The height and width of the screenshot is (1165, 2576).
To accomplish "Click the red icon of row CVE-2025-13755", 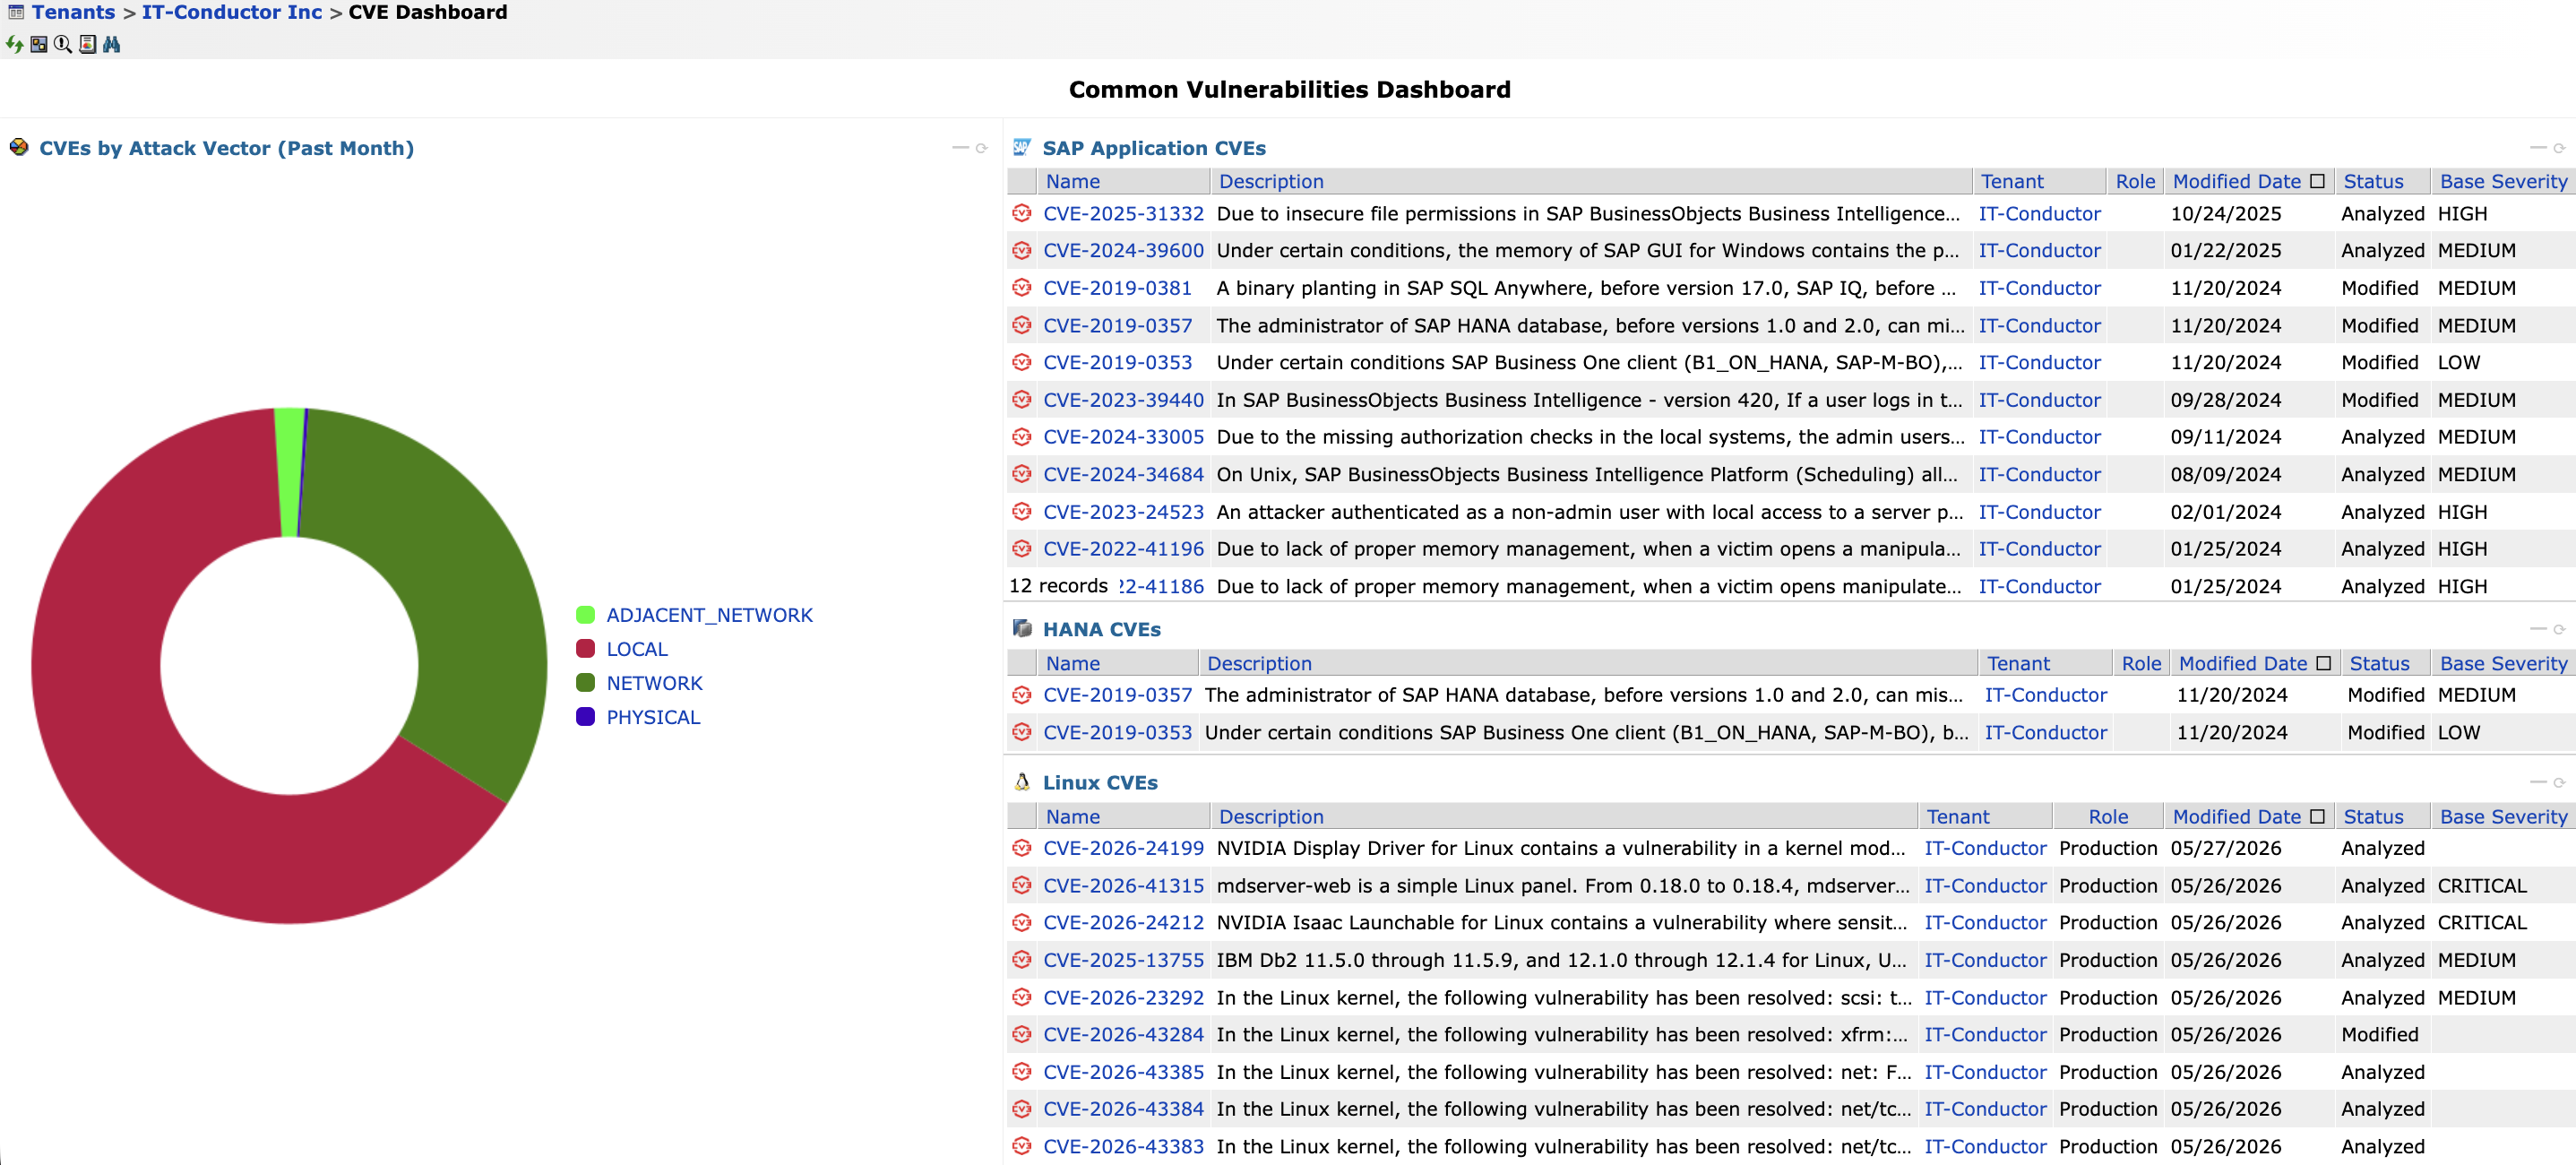I will coord(1021,960).
